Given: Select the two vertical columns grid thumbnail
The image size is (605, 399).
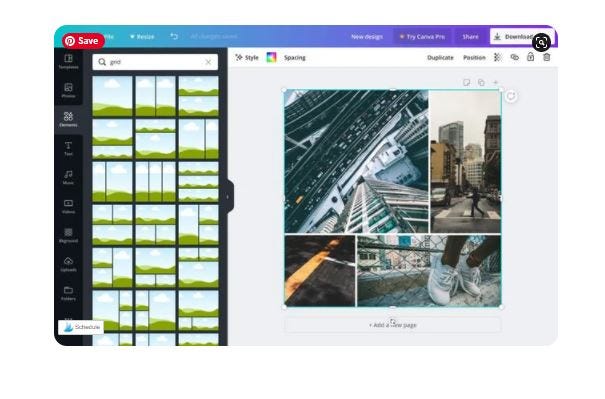Looking at the screenshot, I should [x=155, y=96].
